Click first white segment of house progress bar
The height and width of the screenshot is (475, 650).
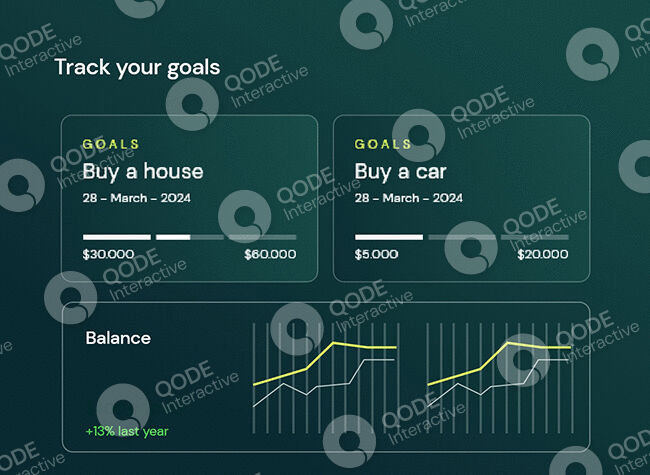point(117,237)
